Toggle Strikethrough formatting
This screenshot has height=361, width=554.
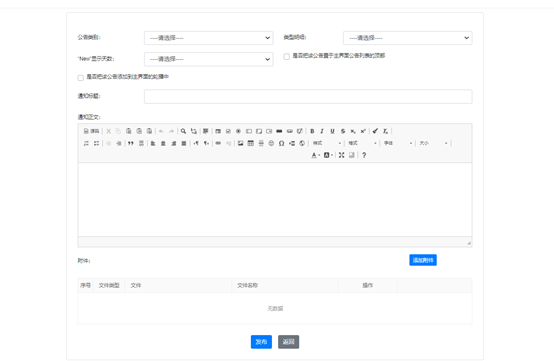tap(343, 131)
